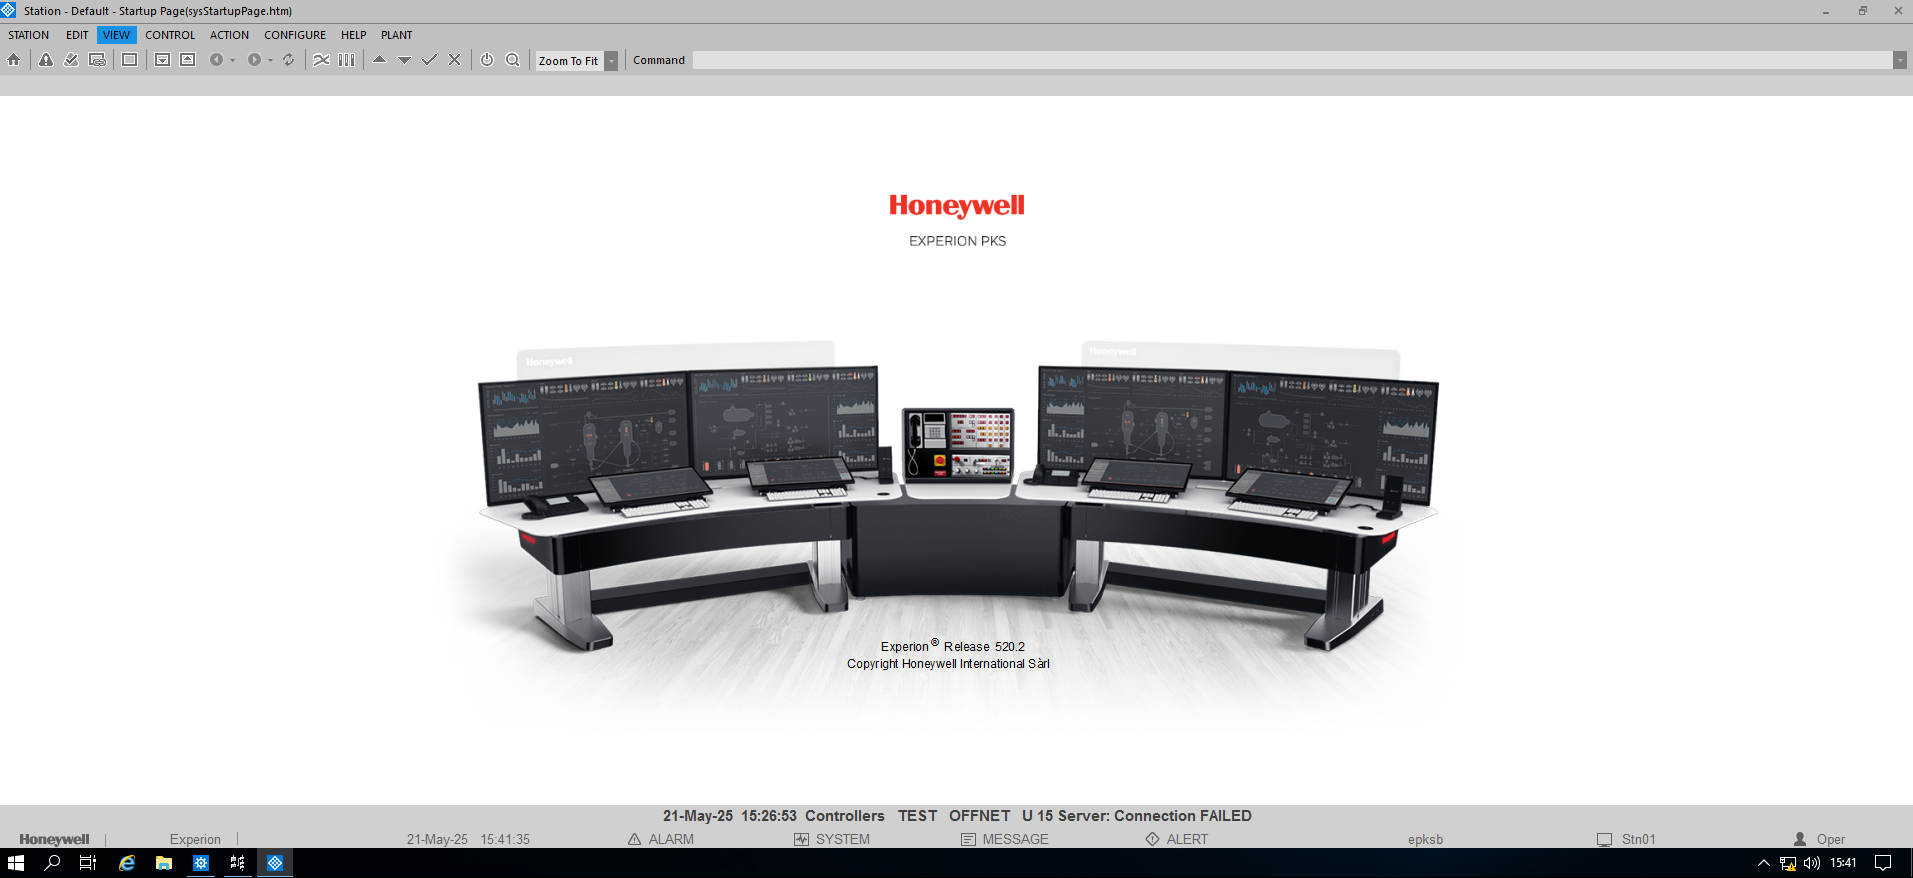The image size is (1913, 878).
Task: Open Windows taskbar search
Action: coord(53,863)
